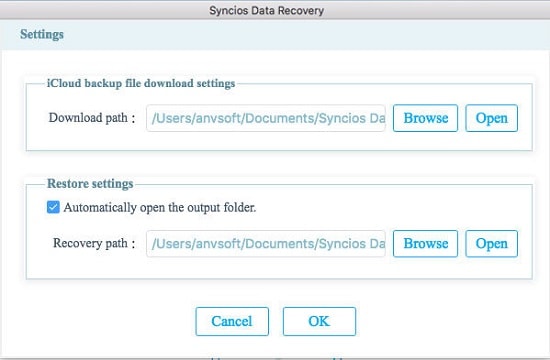Click the iCloud backup file download settings label

141,84
